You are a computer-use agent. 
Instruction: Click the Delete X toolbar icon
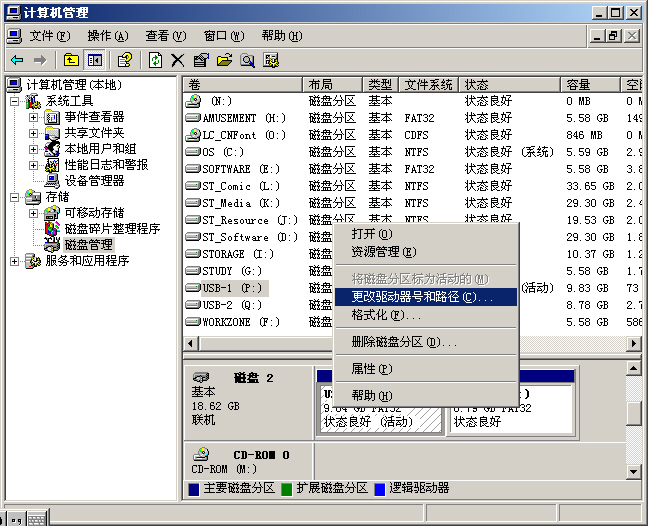178,60
